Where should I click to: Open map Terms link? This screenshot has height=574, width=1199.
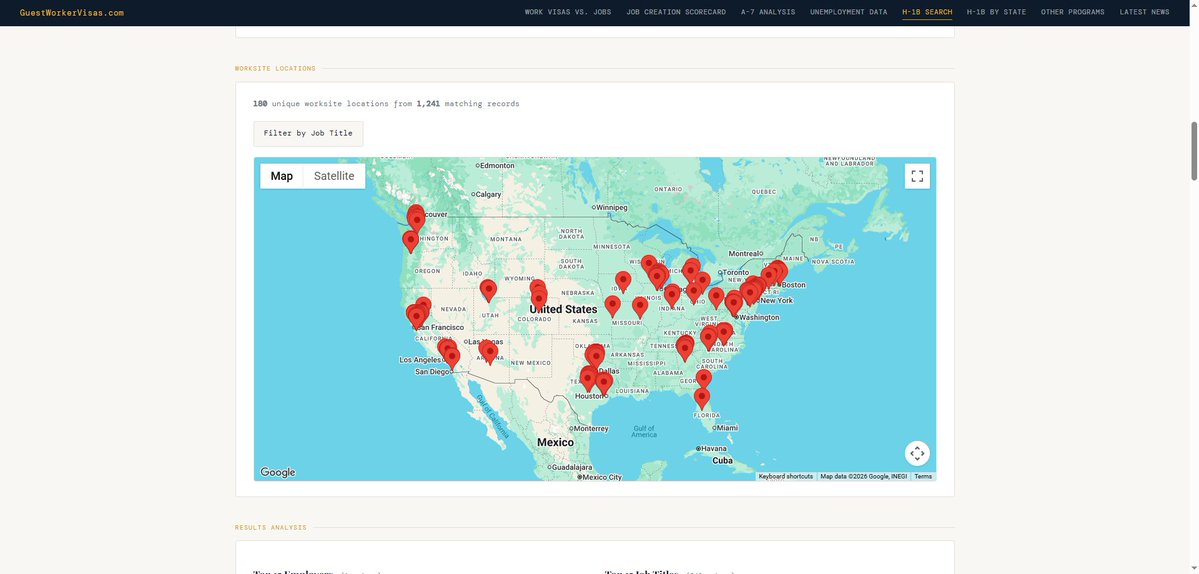click(923, 476)
